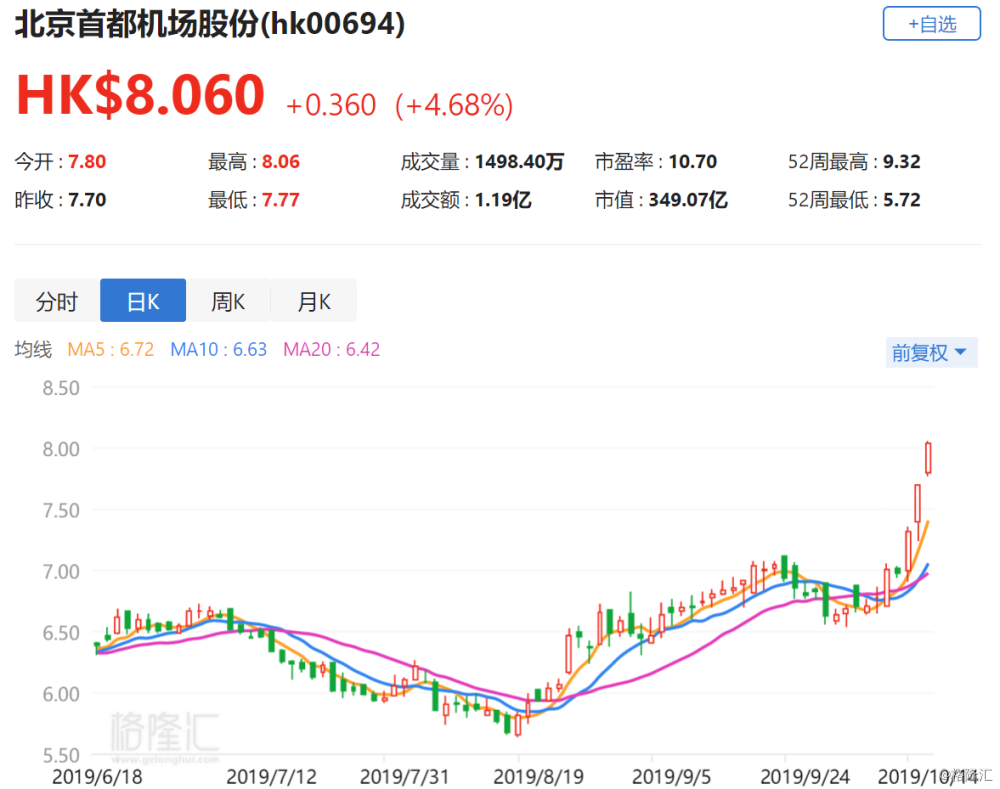Click the MA20 : 6.42 indicator label
Screen dimensions: 1000x789
332,350
